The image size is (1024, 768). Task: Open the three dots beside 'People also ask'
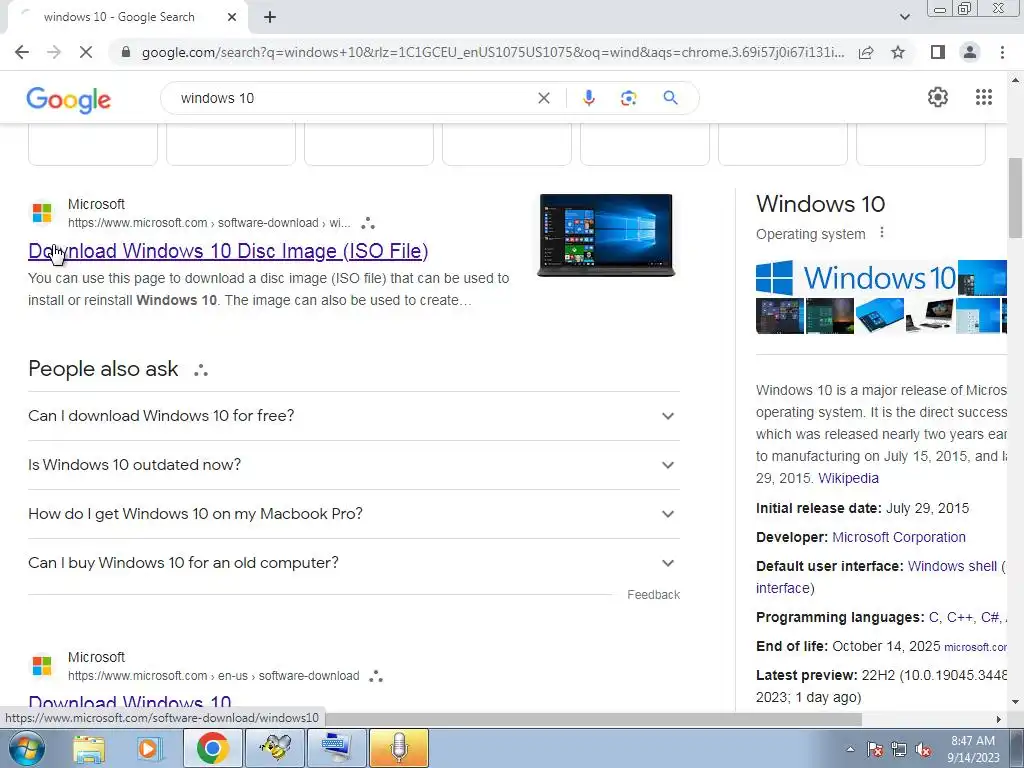(200, 370)
